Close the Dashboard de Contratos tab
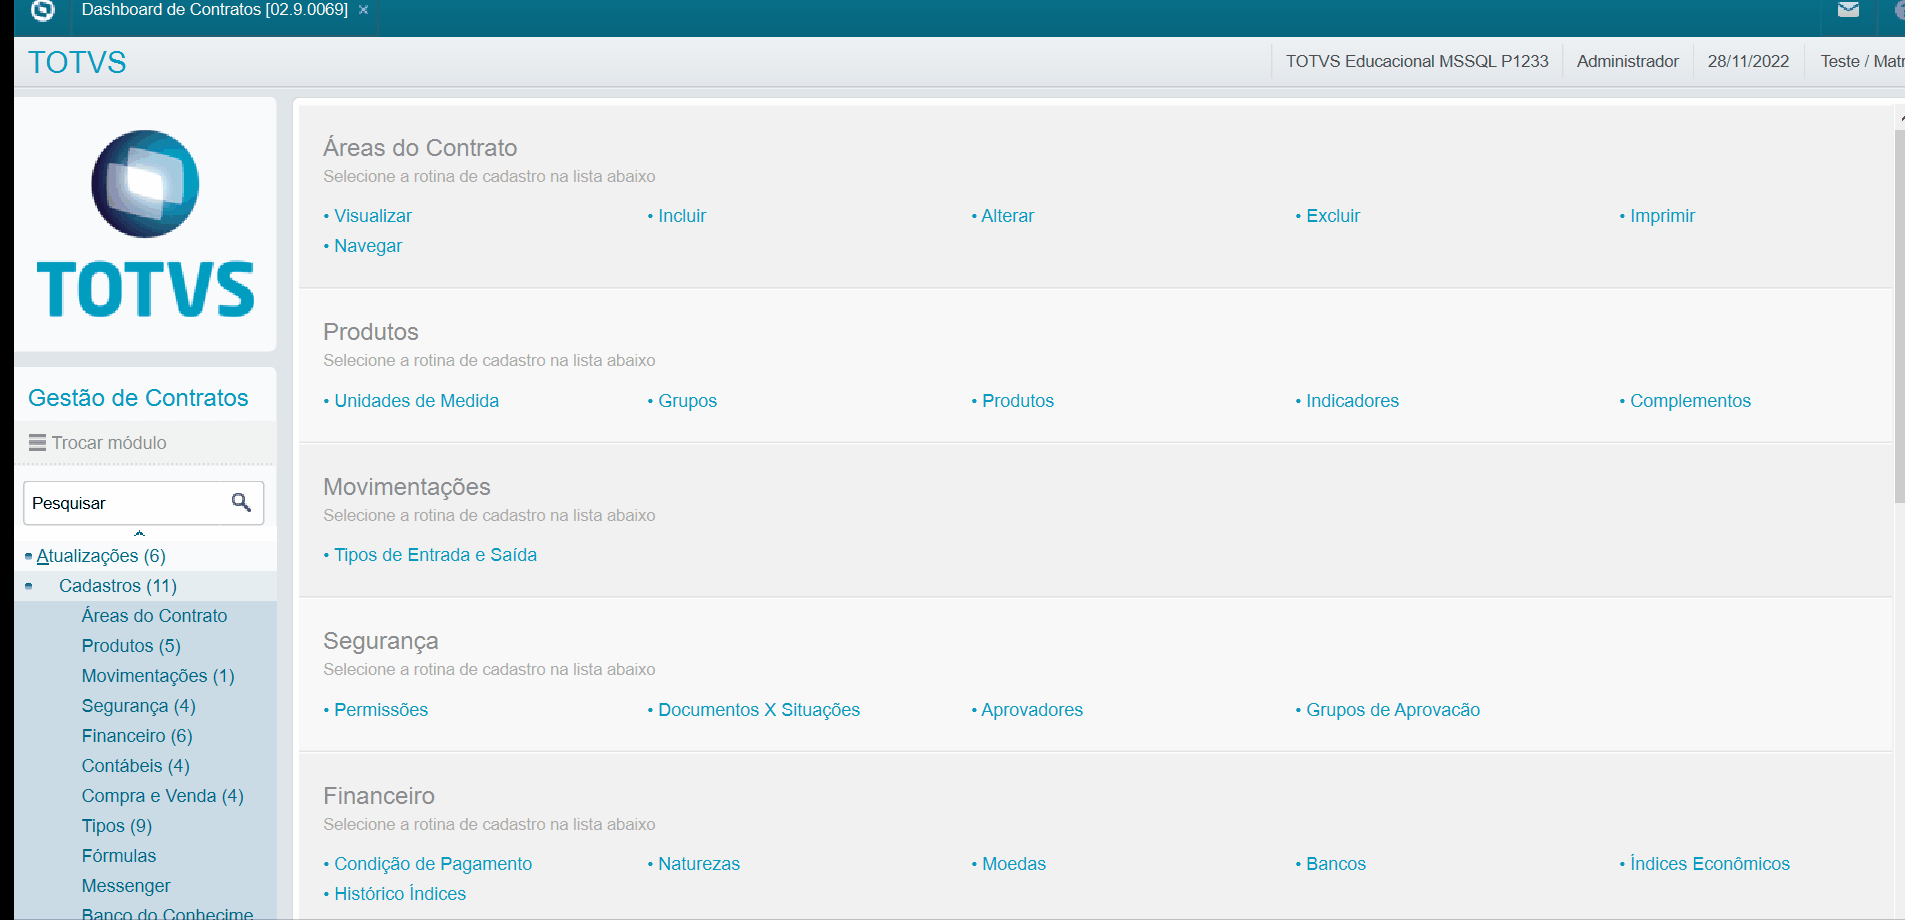Viewport: 1905px width, 920px height. [x=364, y=10]
